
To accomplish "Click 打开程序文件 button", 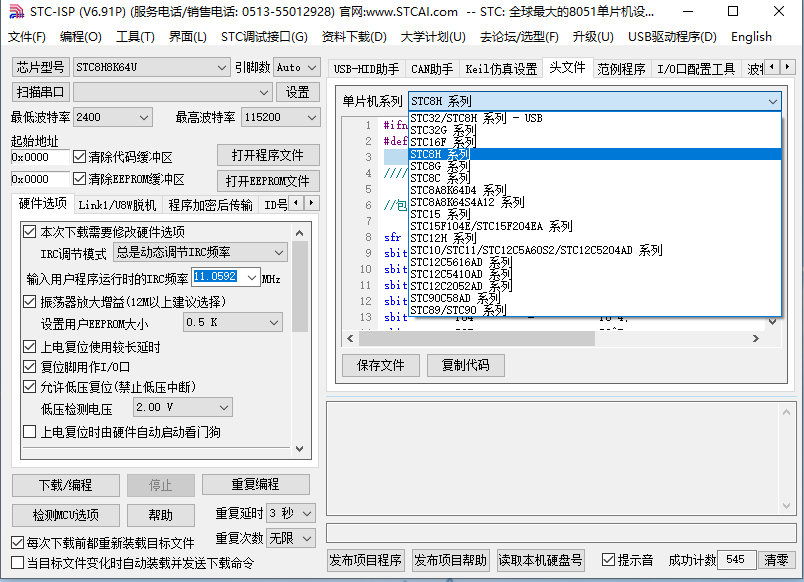I will pos(268,155).
